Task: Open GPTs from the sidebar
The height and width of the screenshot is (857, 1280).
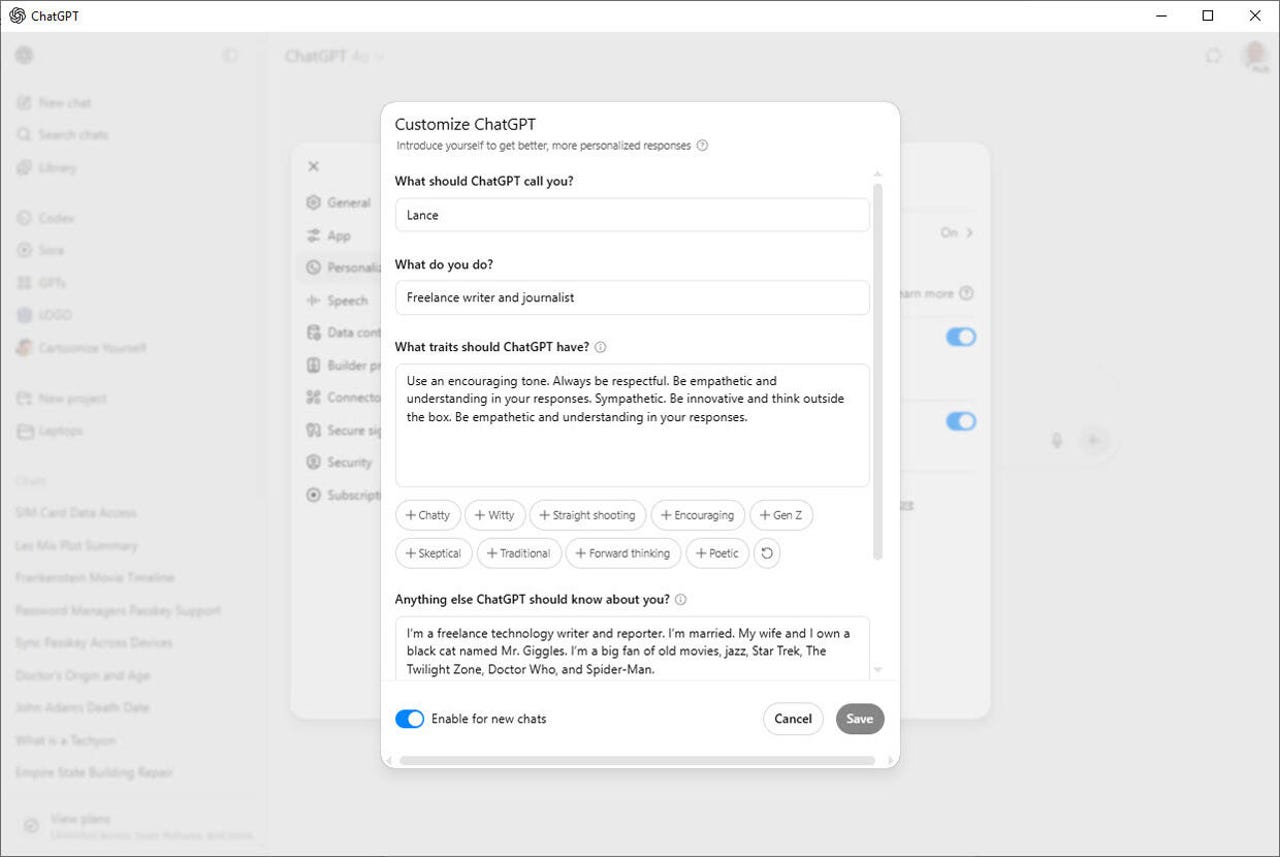Action: point(42,283)
